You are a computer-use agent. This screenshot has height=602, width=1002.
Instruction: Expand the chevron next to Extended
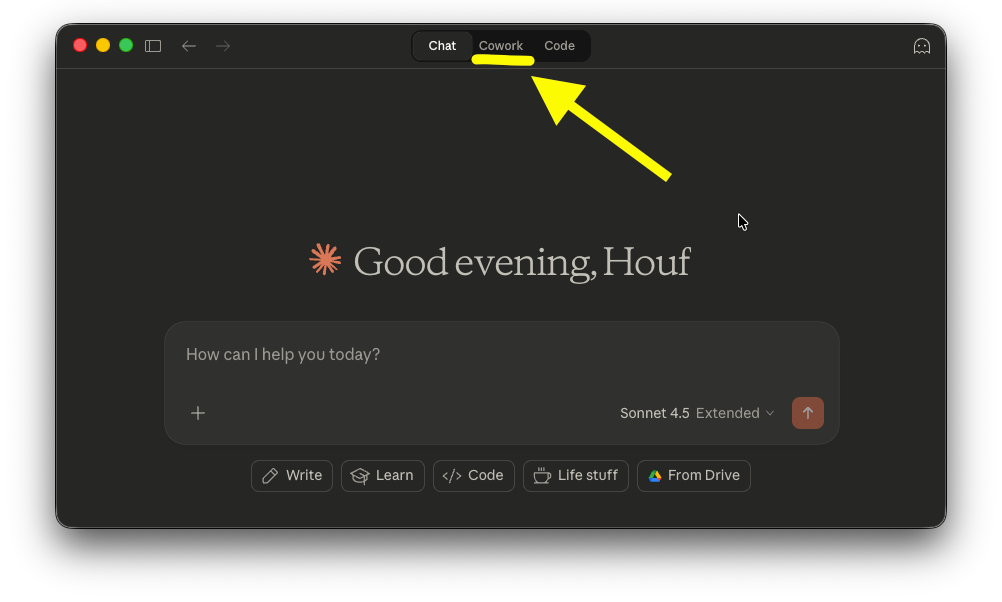(x=770, y=413)
